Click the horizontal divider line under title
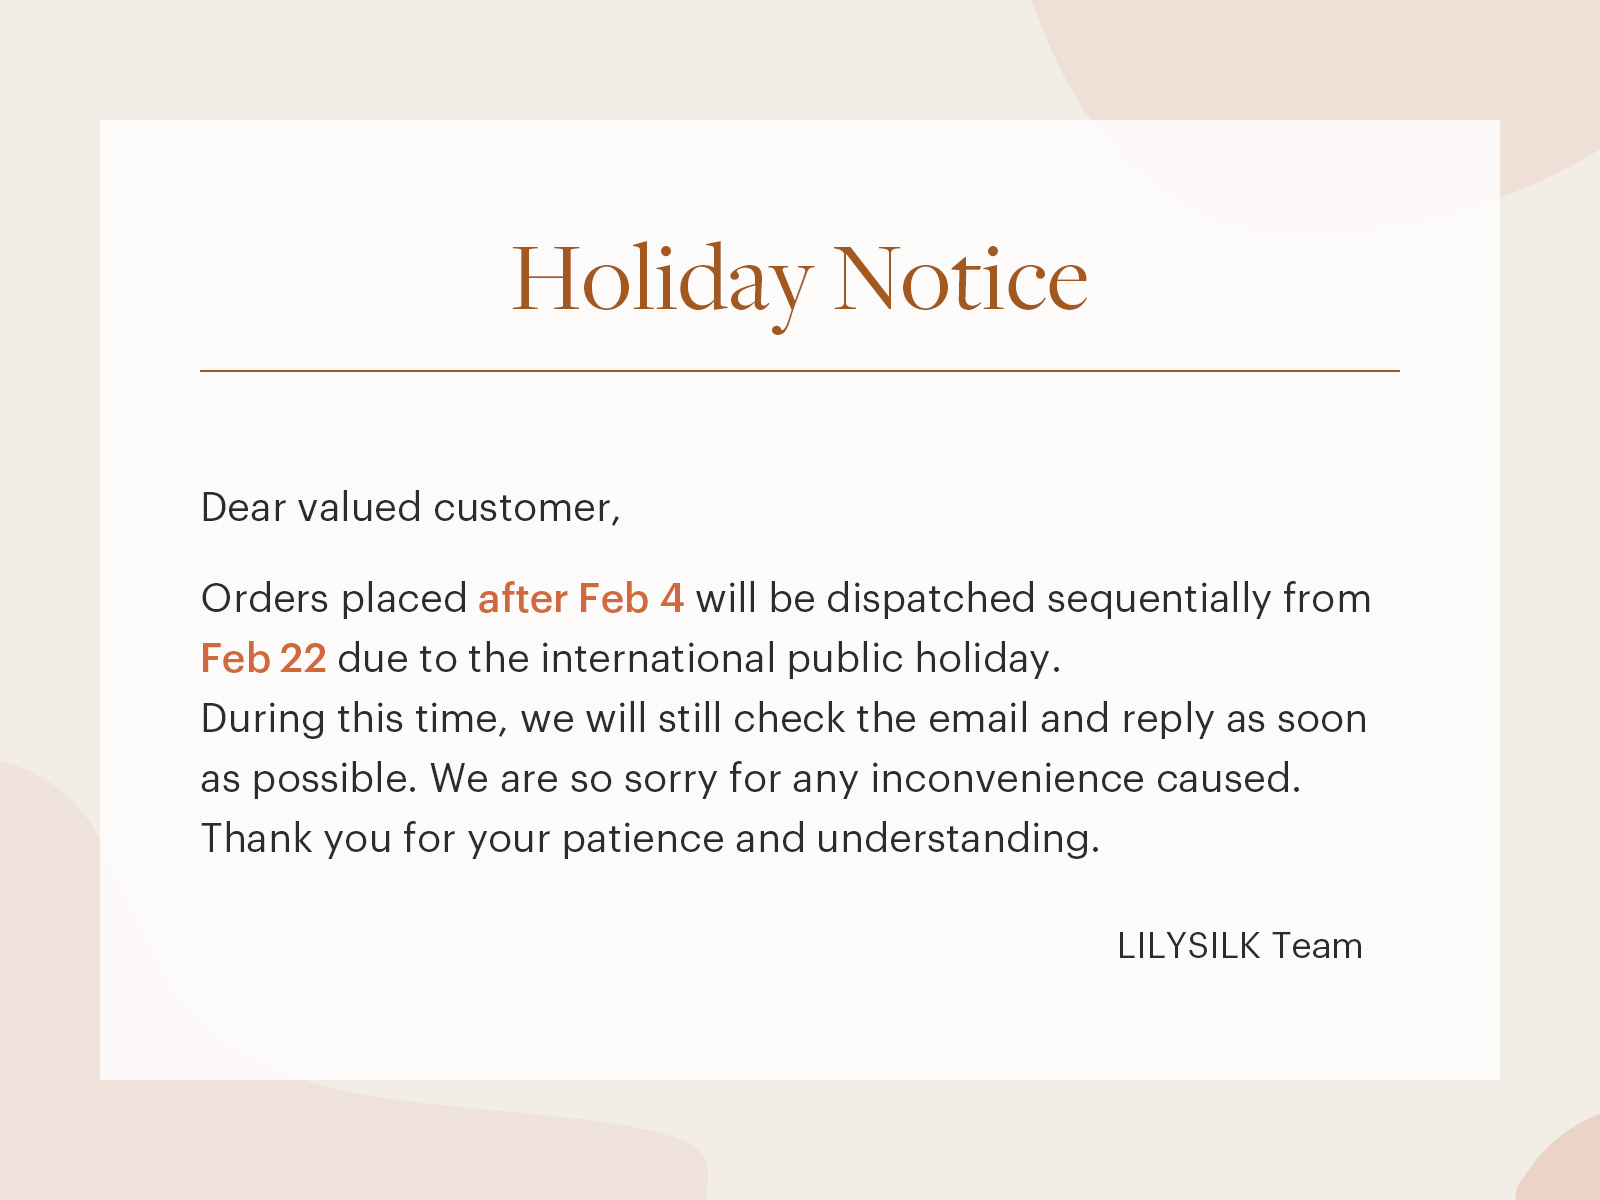 tap(800, 371)
